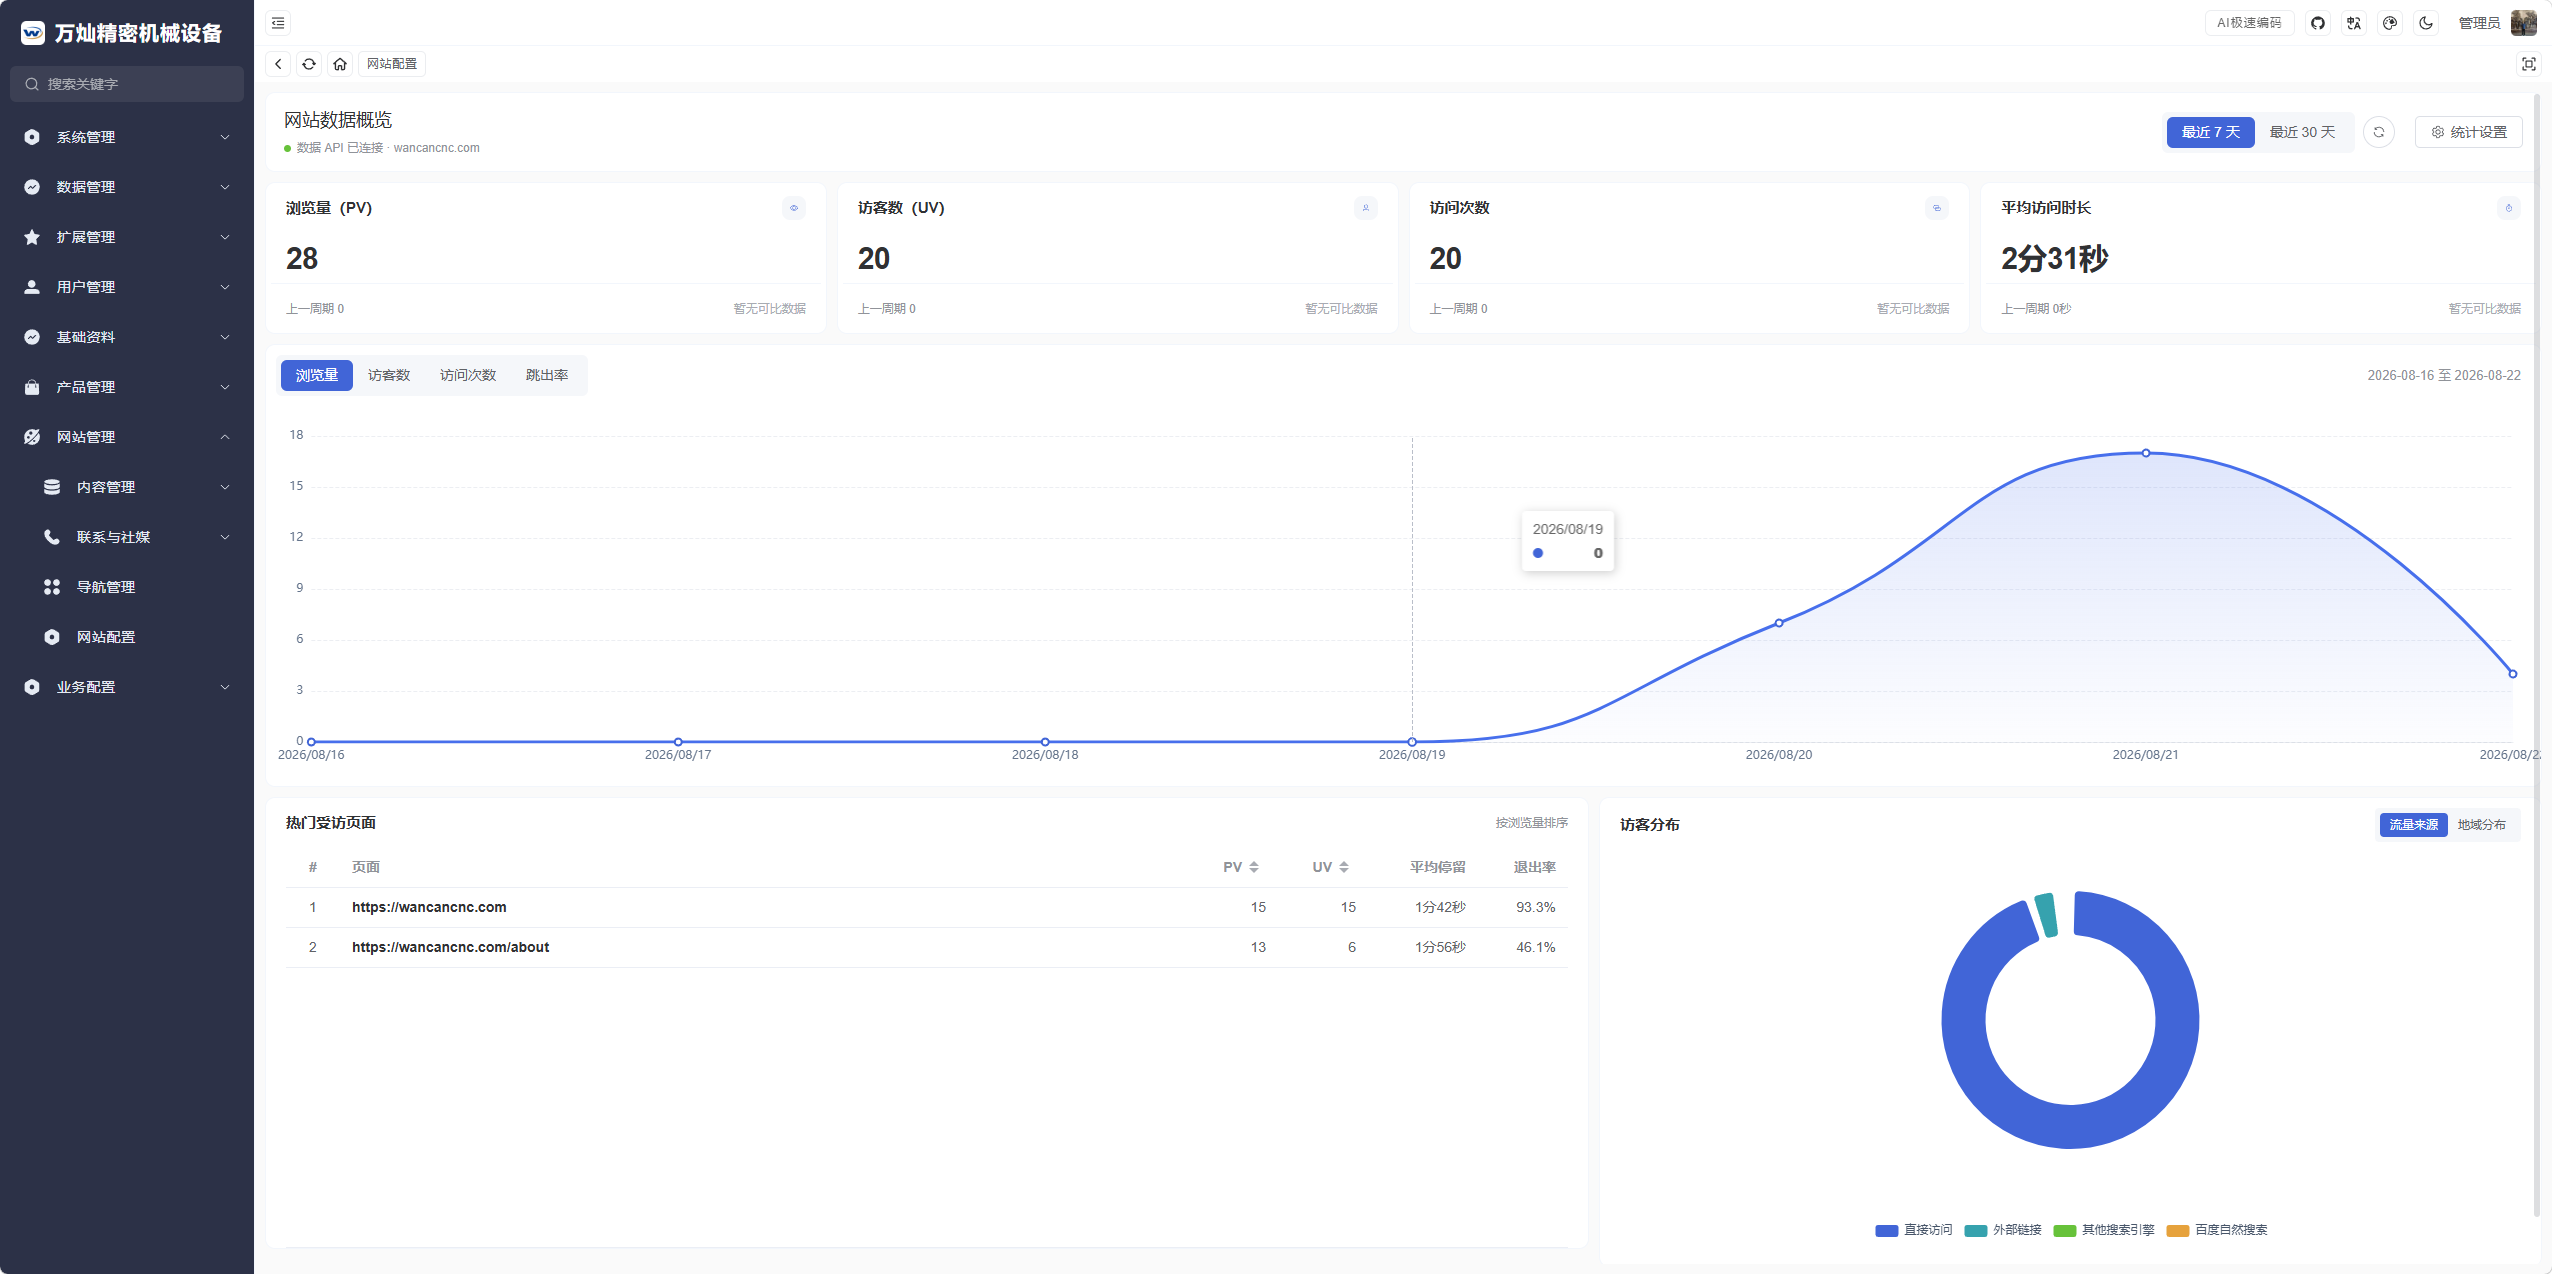
Task: Expand 扩展管理 menu
Action: coord(127,237)
